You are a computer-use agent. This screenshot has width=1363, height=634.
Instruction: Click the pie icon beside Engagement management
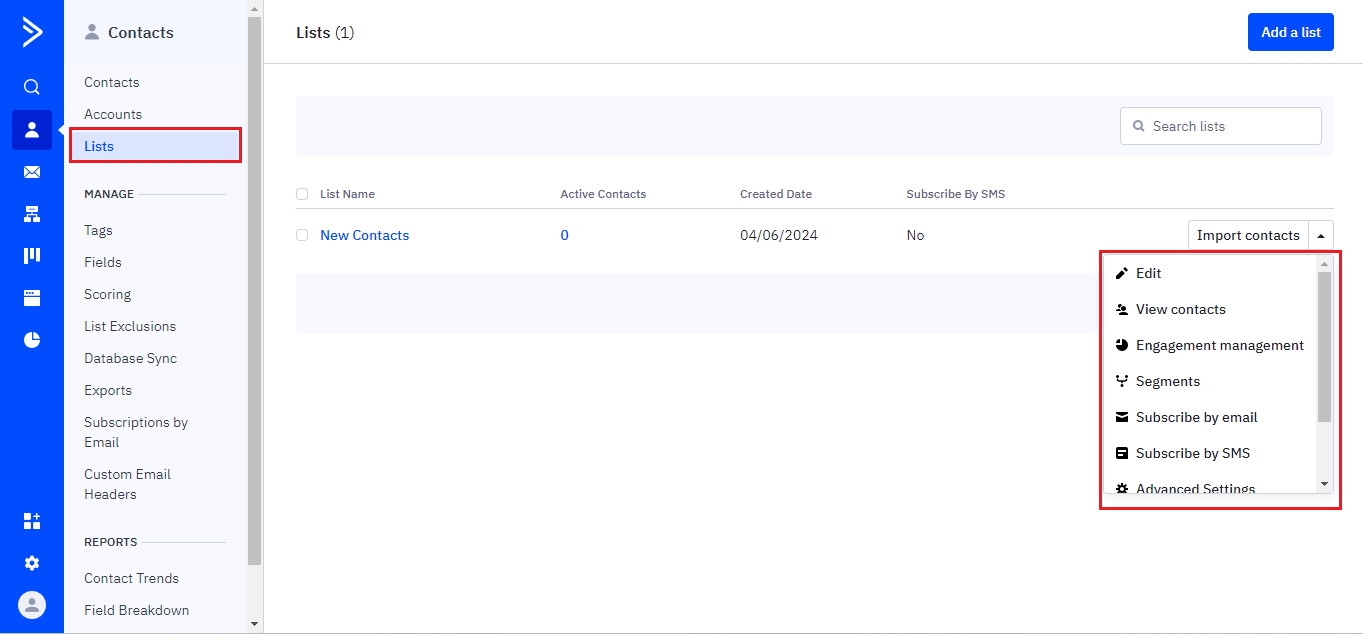pos(1122,345)
